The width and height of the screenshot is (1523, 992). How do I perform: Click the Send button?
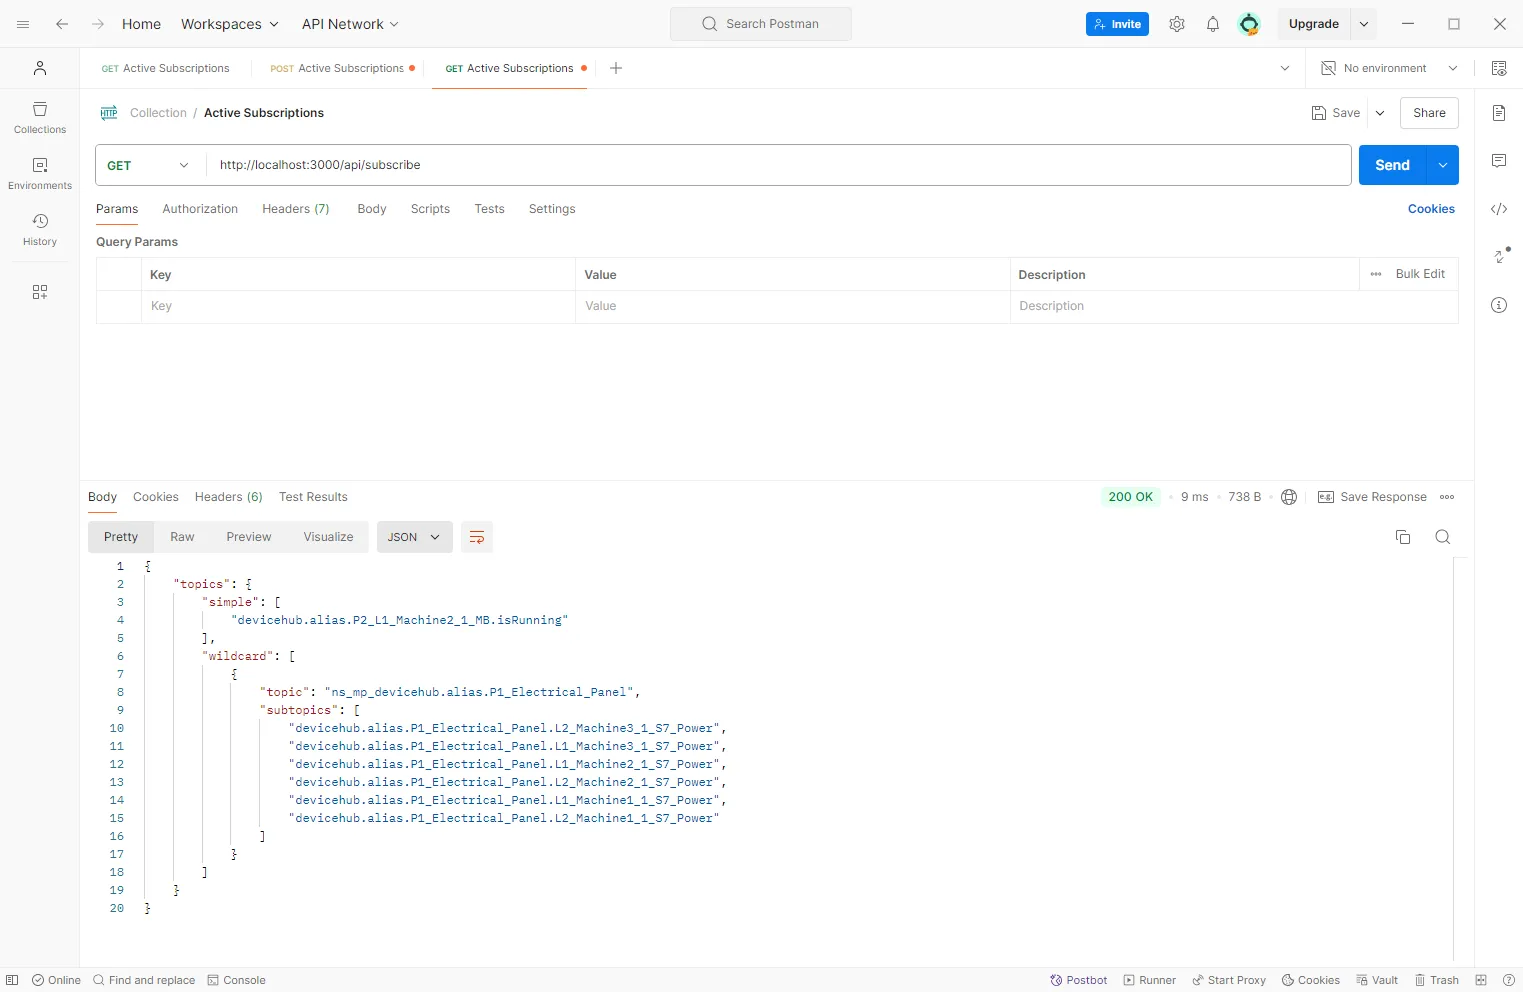pos(1393,165)
